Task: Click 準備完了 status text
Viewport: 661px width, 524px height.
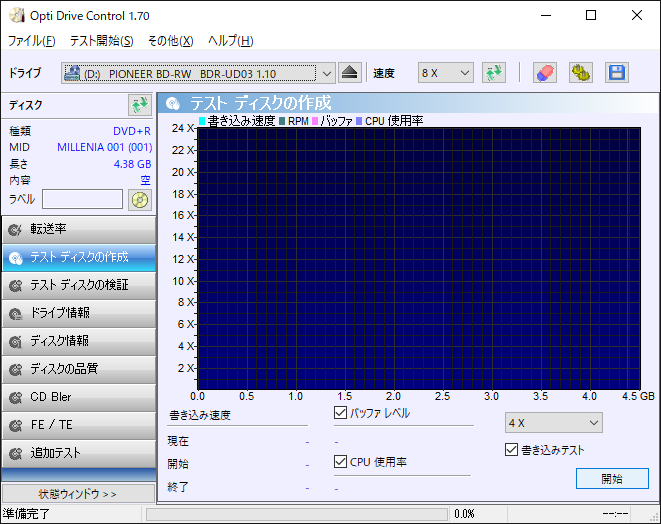Action: (26, 514)
